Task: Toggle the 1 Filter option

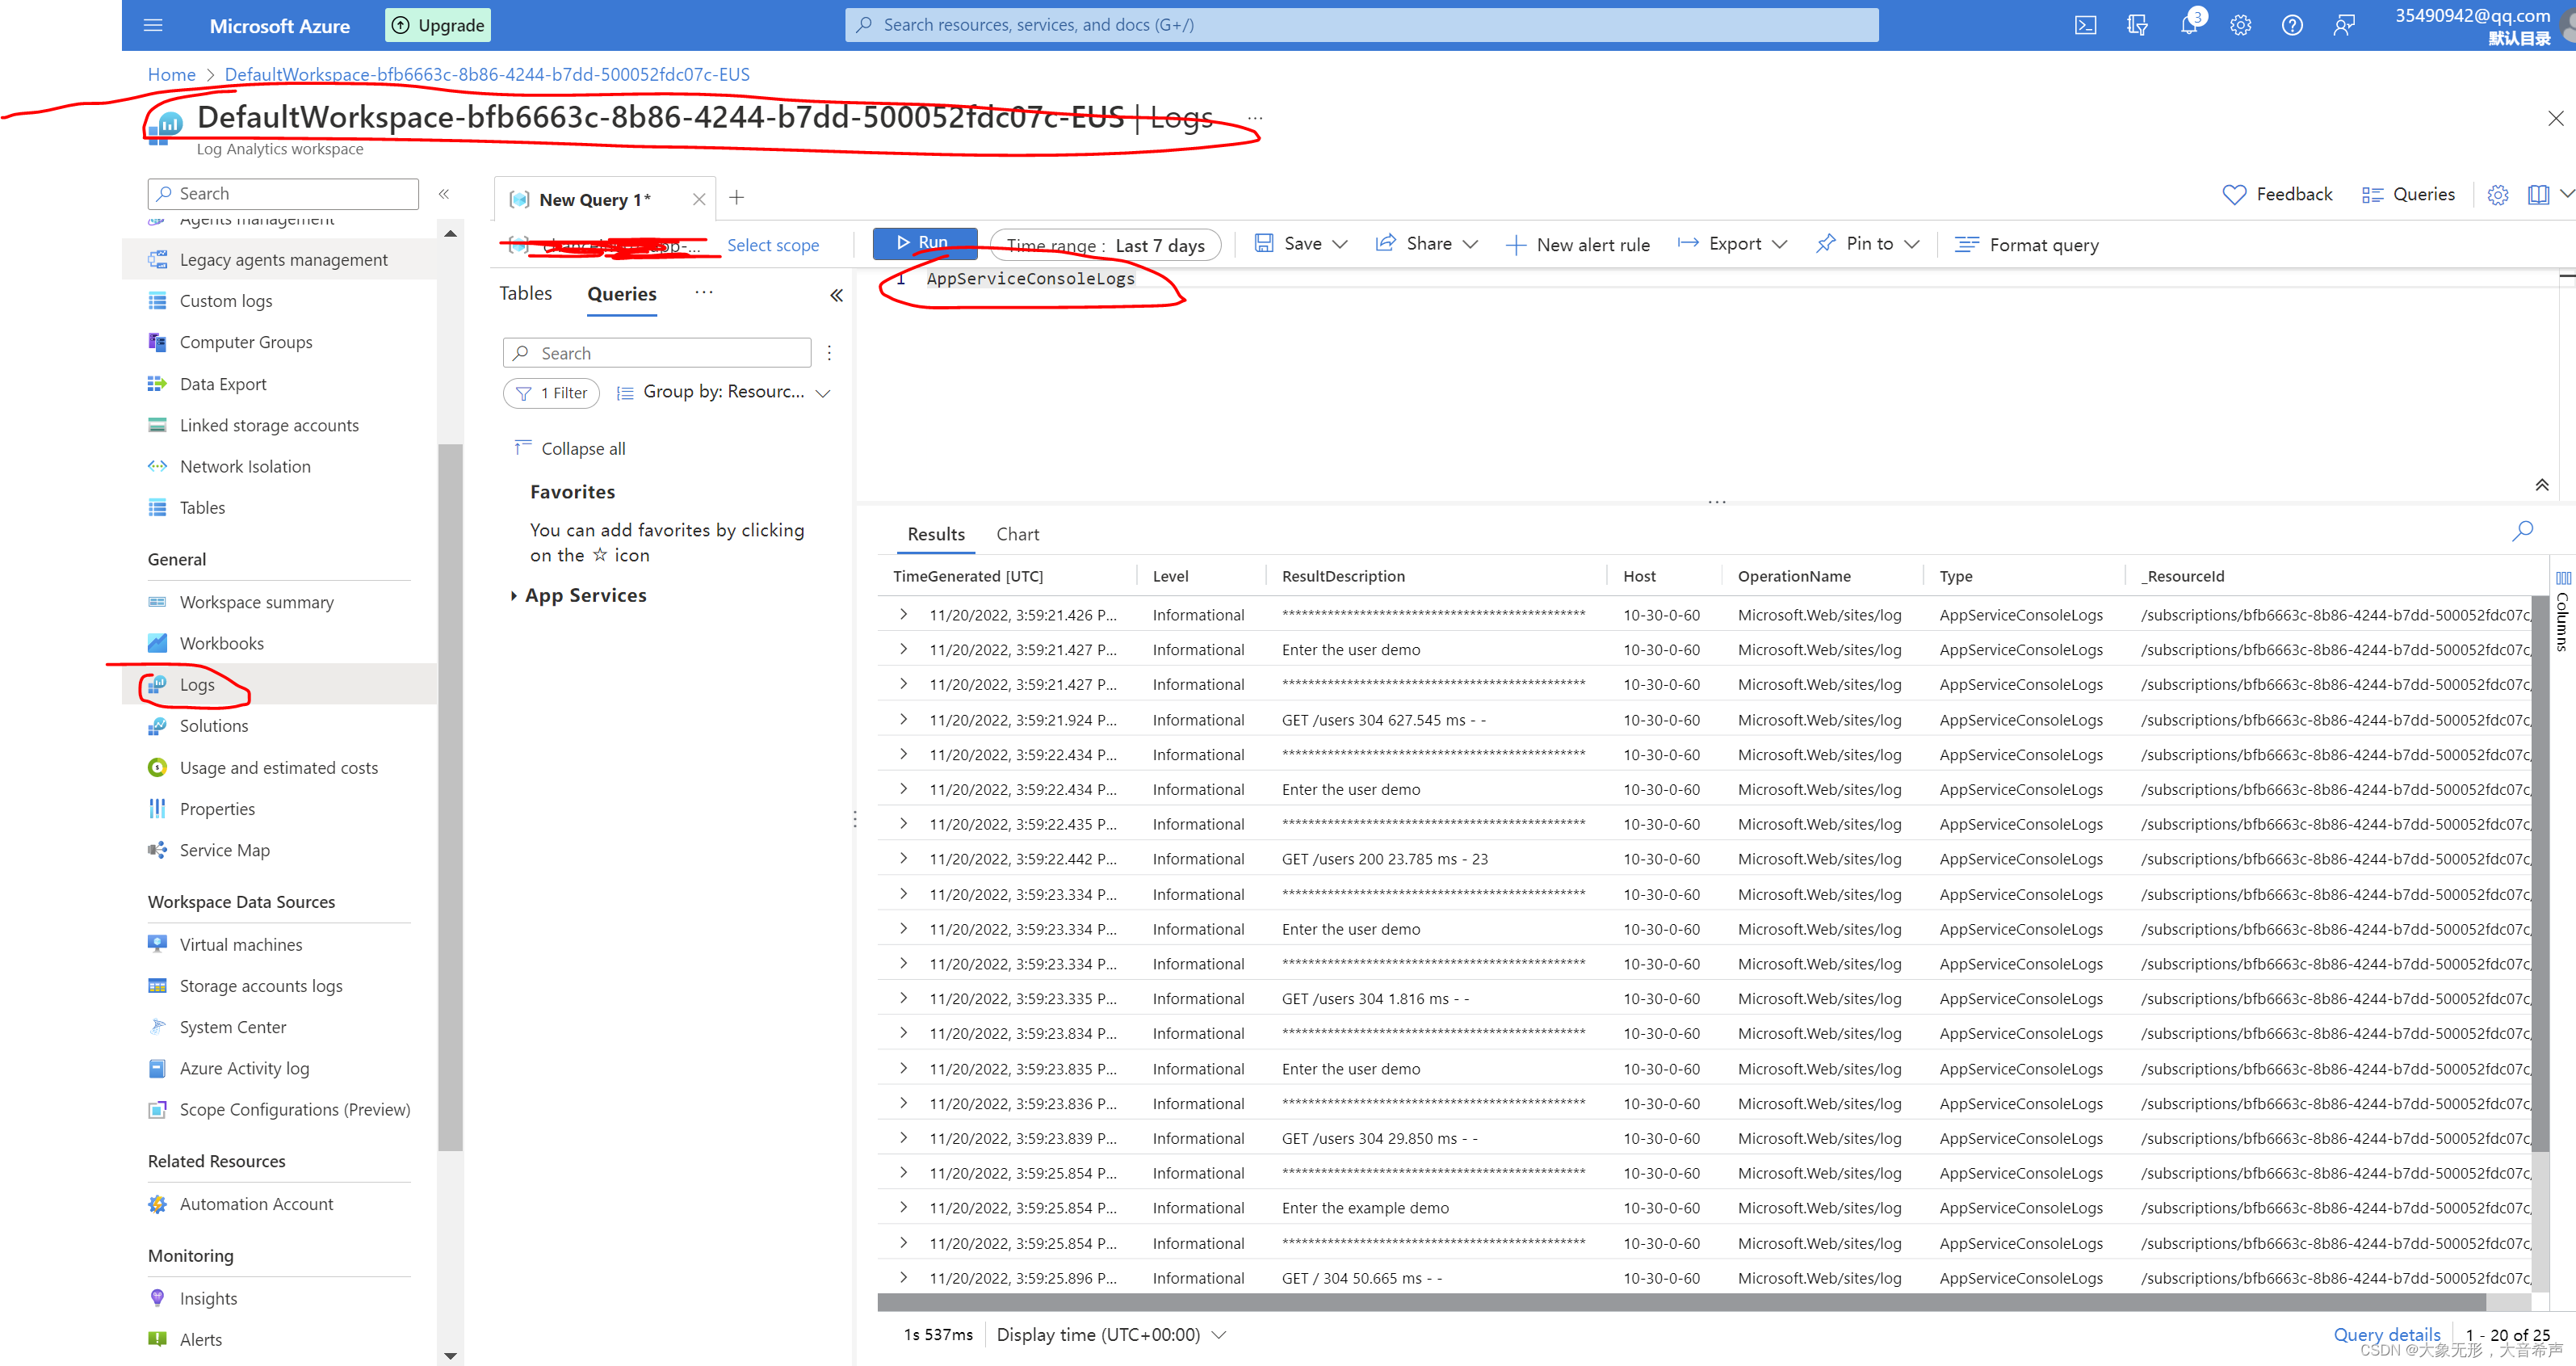Action: [x=552, y=395]
